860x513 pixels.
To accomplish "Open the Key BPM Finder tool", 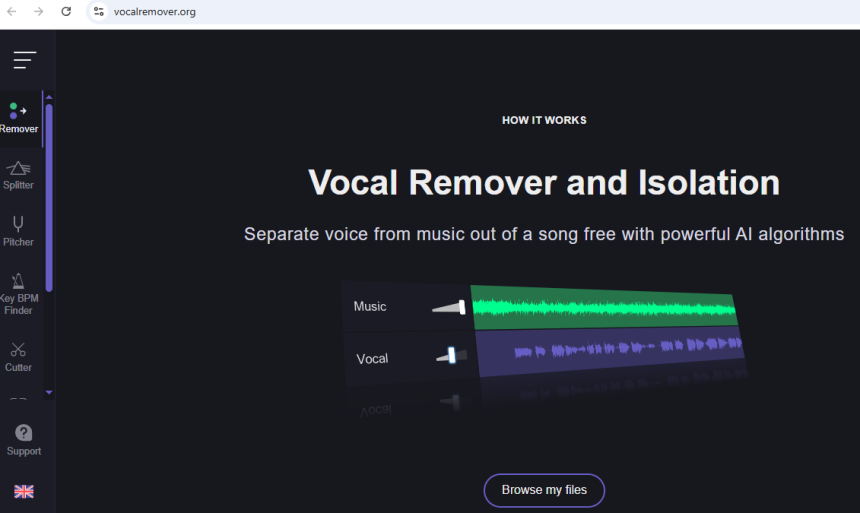I will [x=18, y=293].
